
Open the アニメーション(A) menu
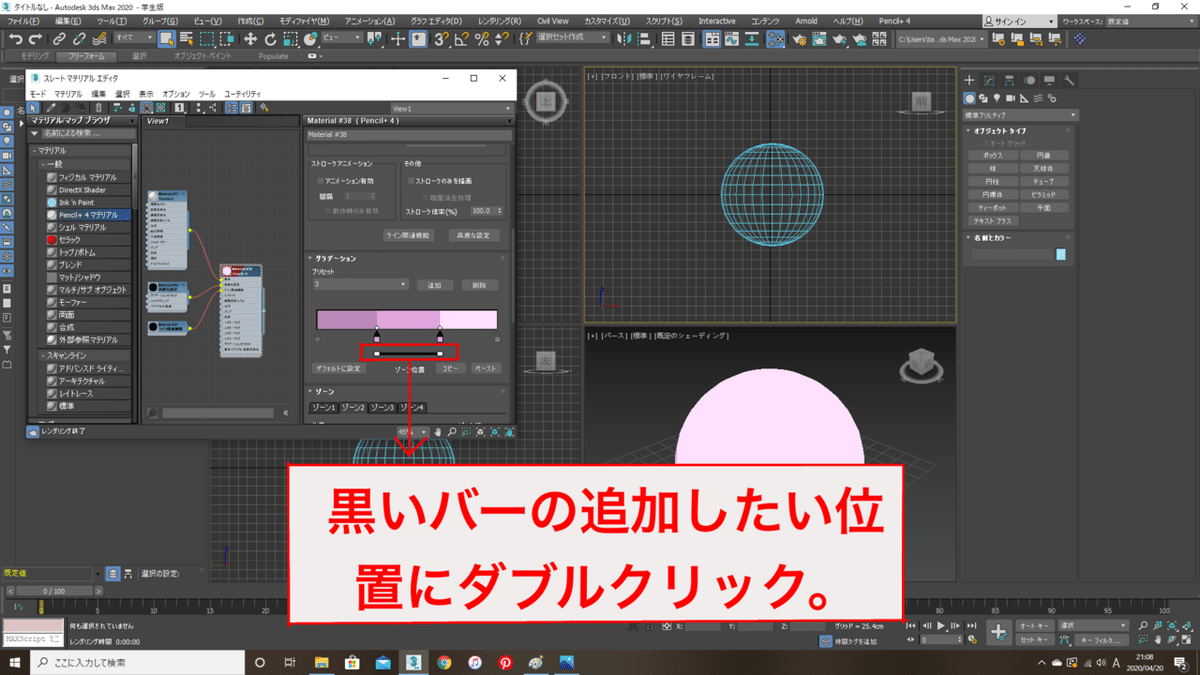[x=370, y=21]
